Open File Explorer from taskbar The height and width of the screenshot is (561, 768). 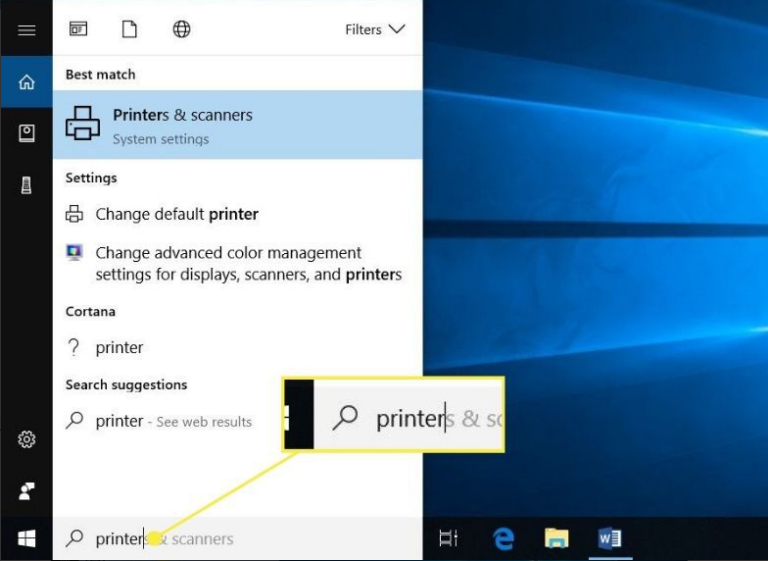[556, 539]
